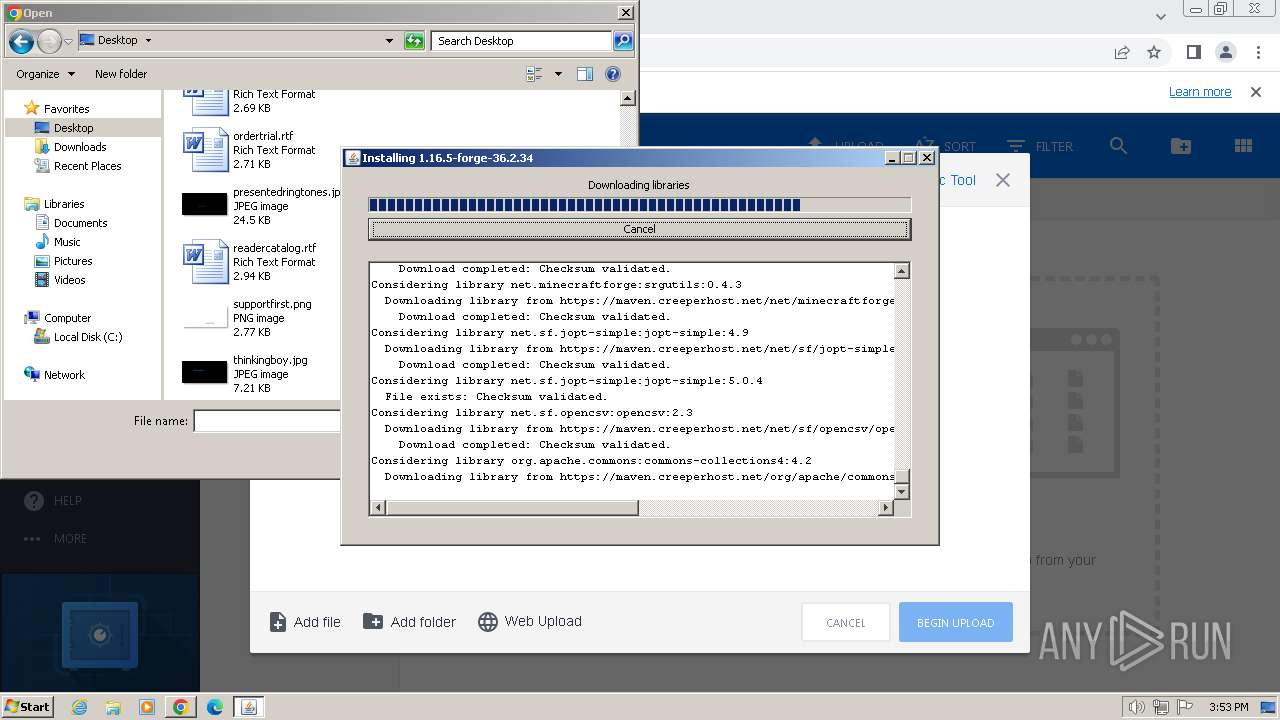Screen dimensions: 1280x720
Task: Click the Search Desktop field
Action: click(x=523, y=41)
